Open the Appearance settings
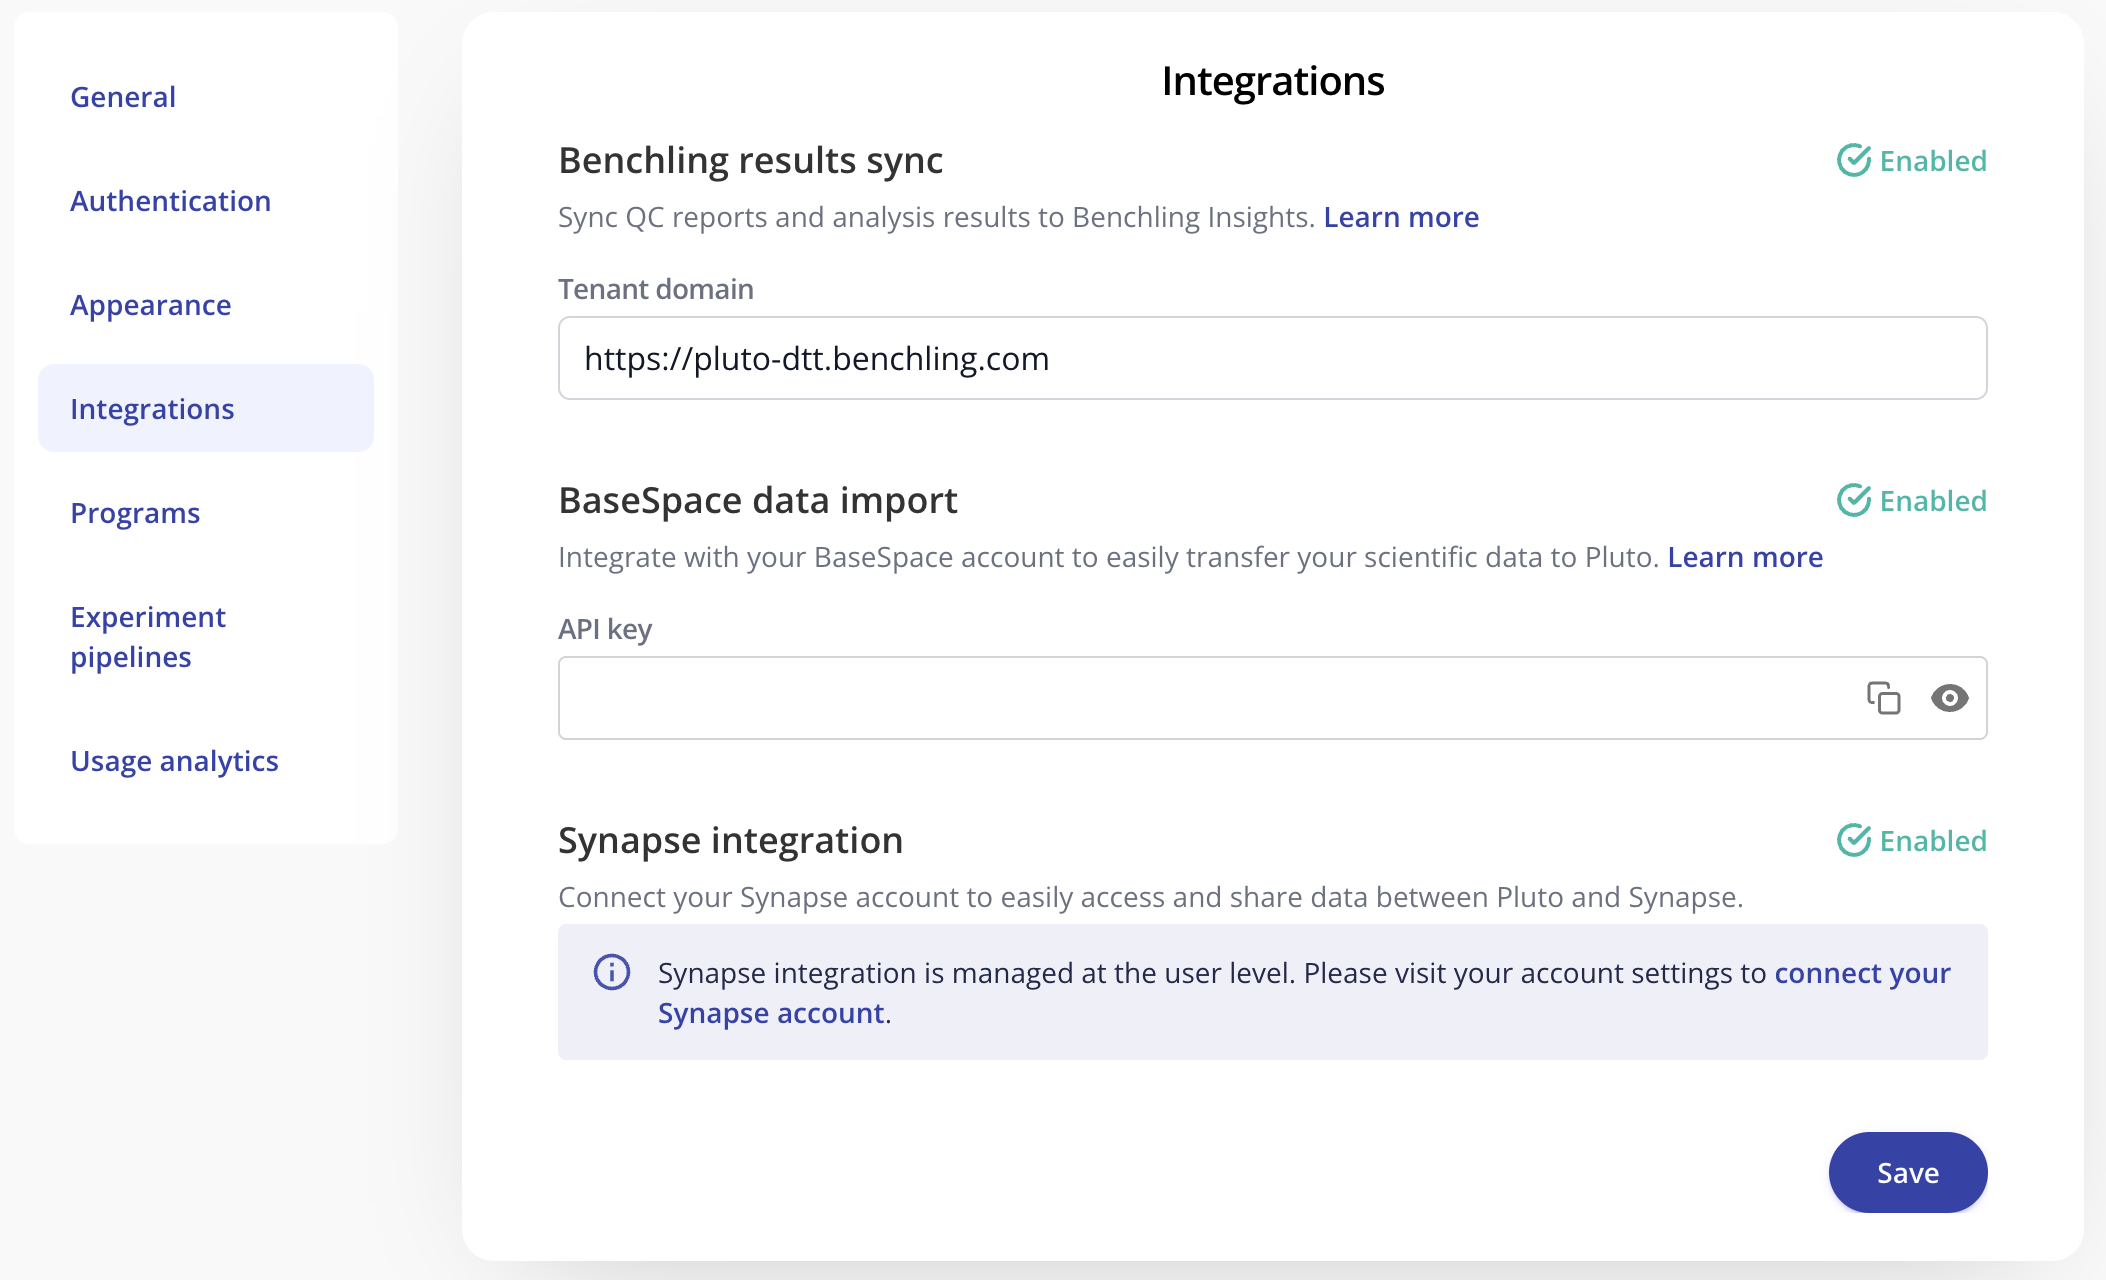This screenshot has width=2106, height=1280. 150,305
